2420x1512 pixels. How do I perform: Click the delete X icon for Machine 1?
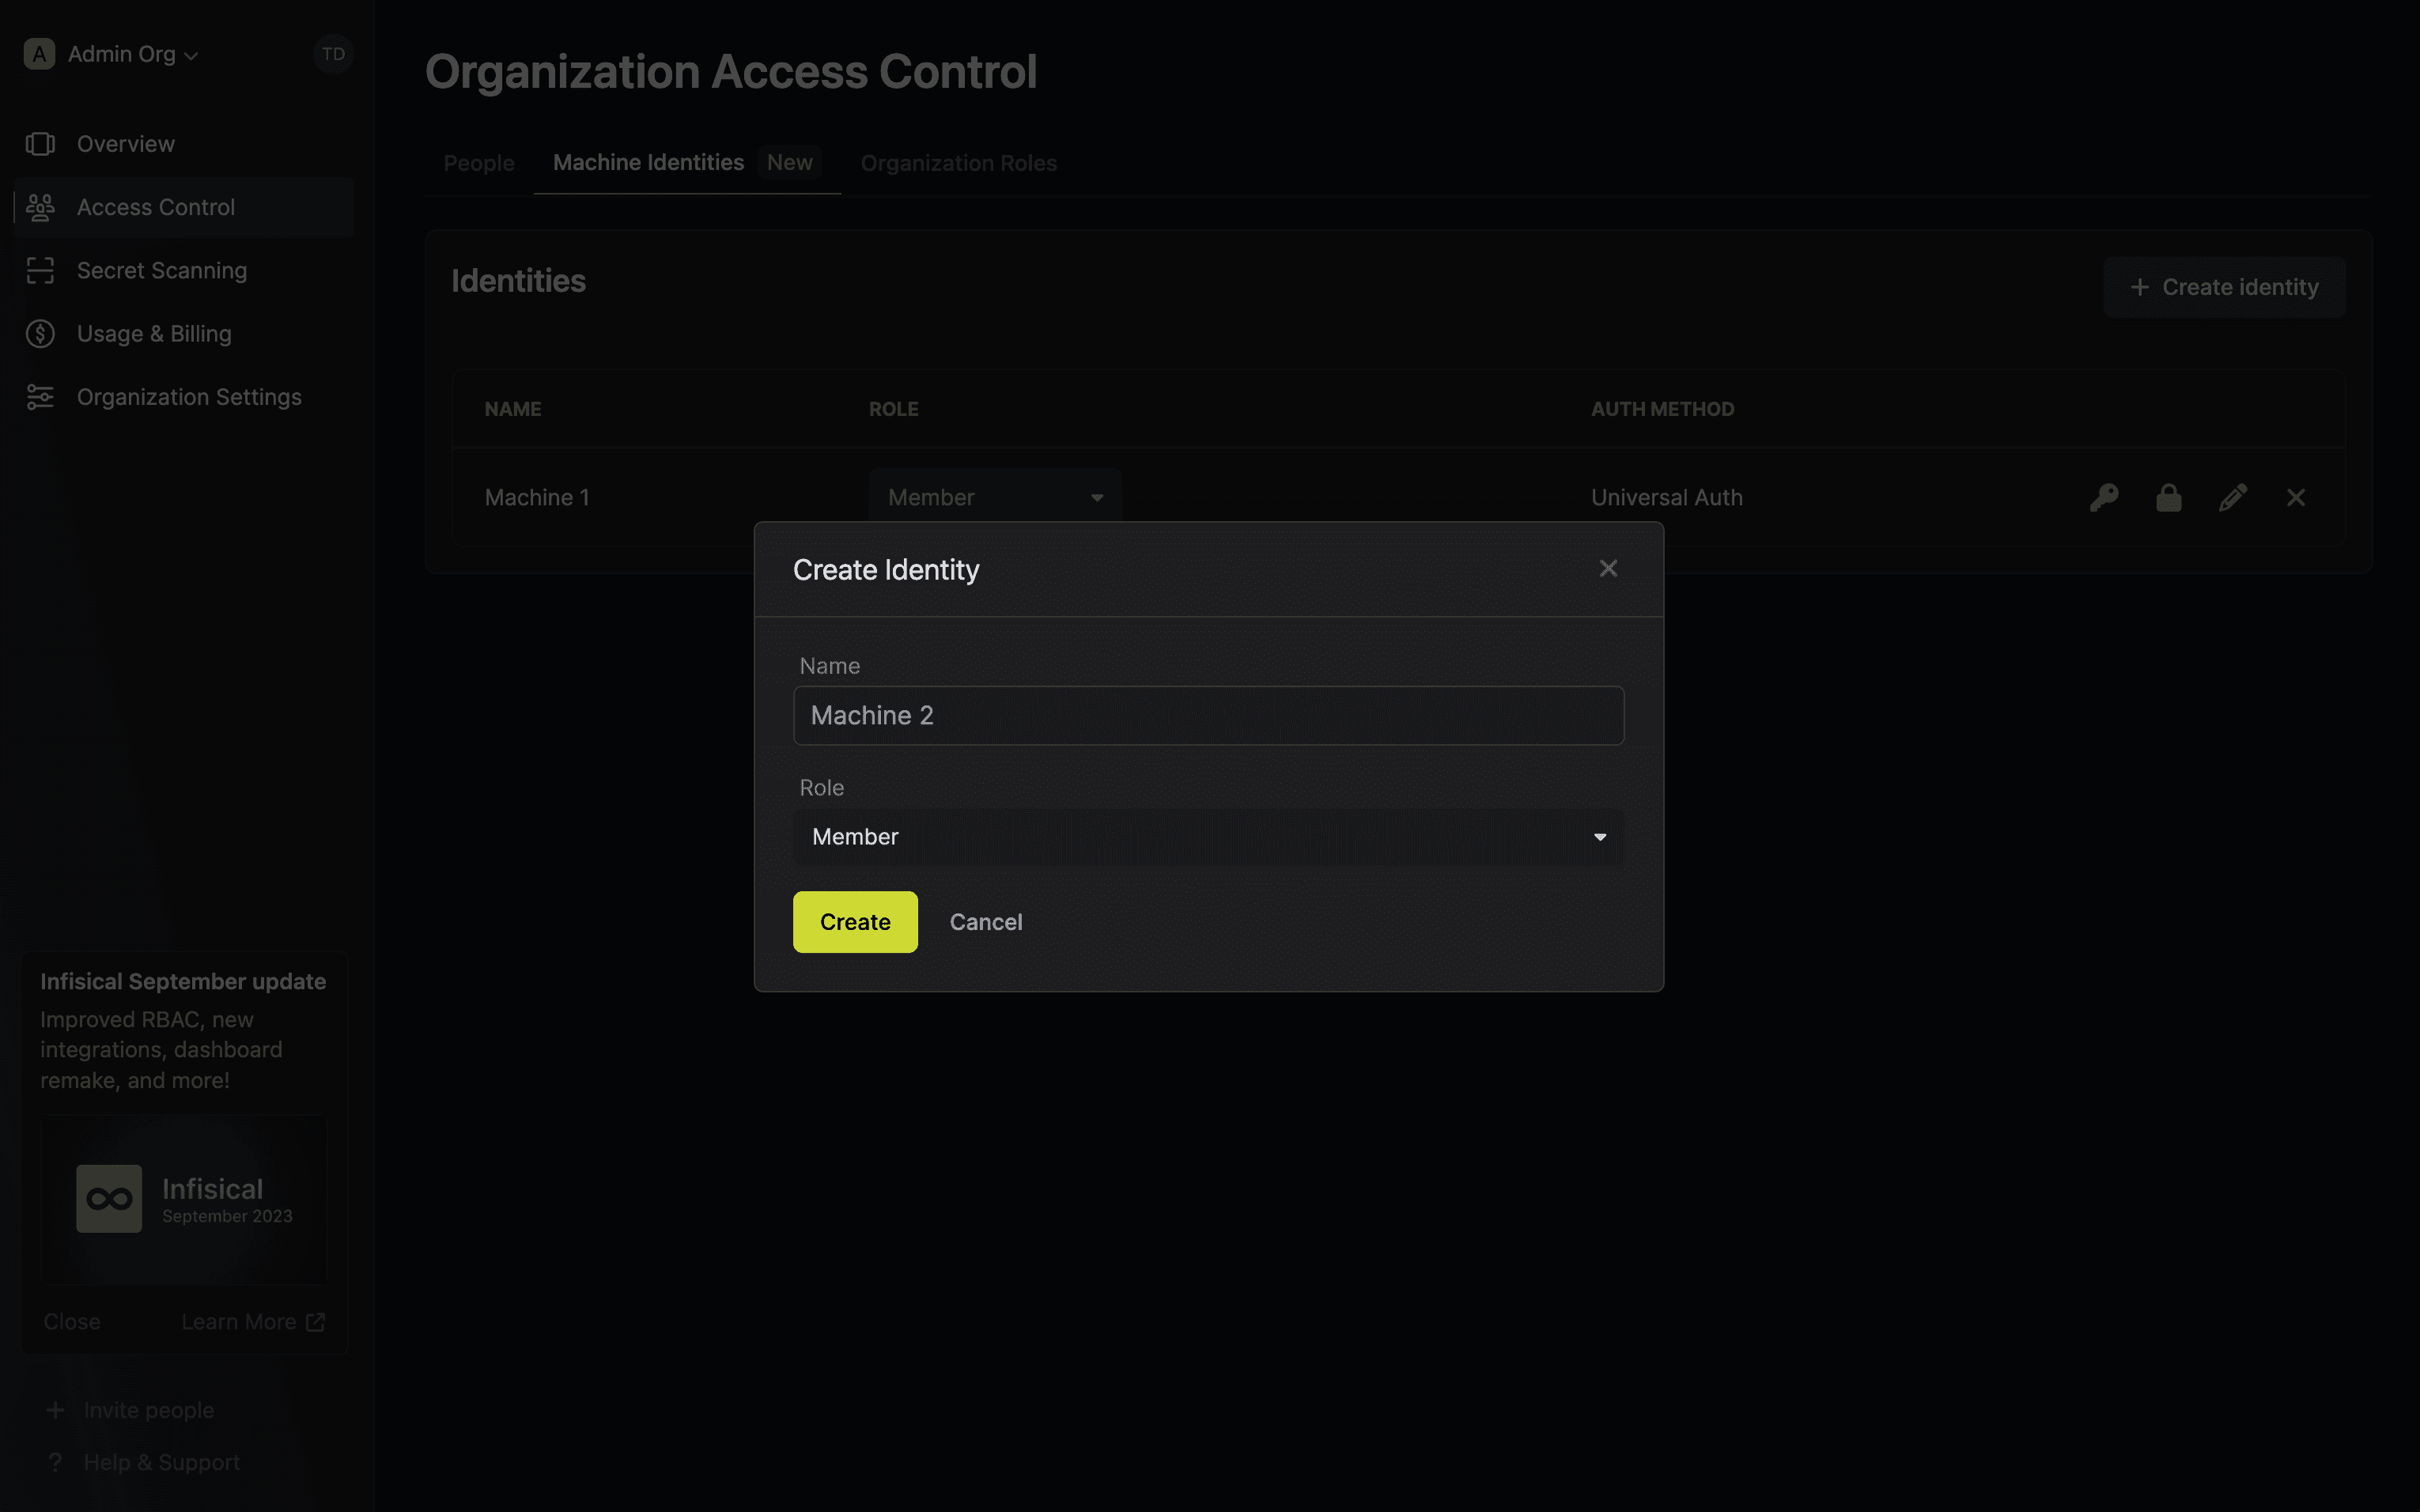pos(2297,497)
